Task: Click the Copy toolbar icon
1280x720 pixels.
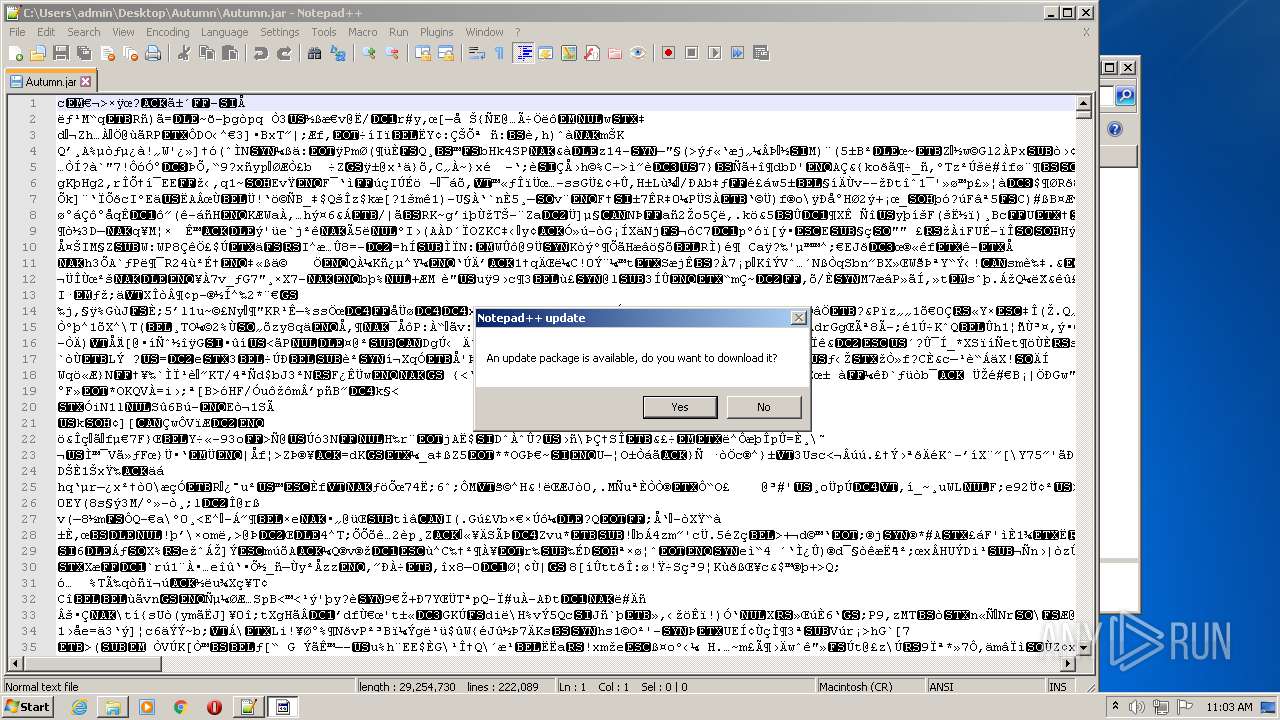Action: (207, 52)
